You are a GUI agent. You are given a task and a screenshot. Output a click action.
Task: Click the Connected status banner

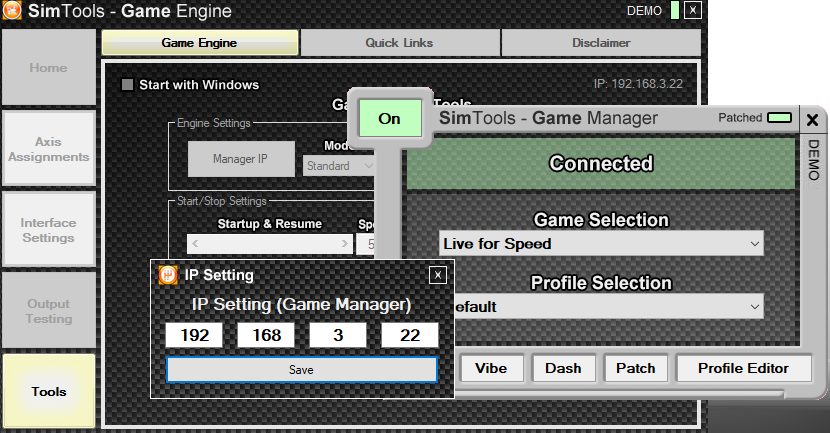click(601, 163)
